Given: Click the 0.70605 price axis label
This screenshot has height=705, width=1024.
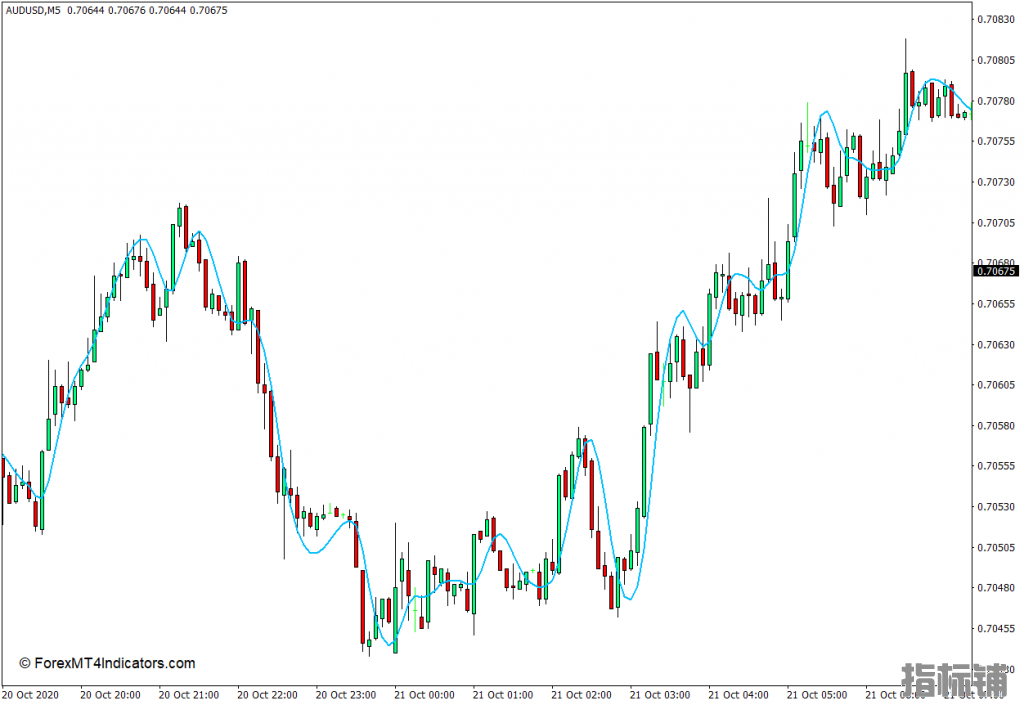Looking at the screenshot, I should (996, 384).
